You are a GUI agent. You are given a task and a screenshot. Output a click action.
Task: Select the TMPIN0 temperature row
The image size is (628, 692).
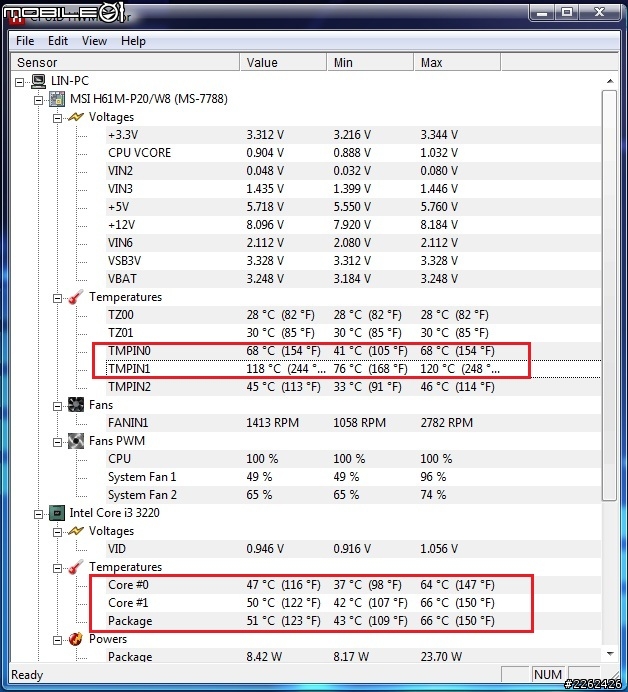[353, 351]
